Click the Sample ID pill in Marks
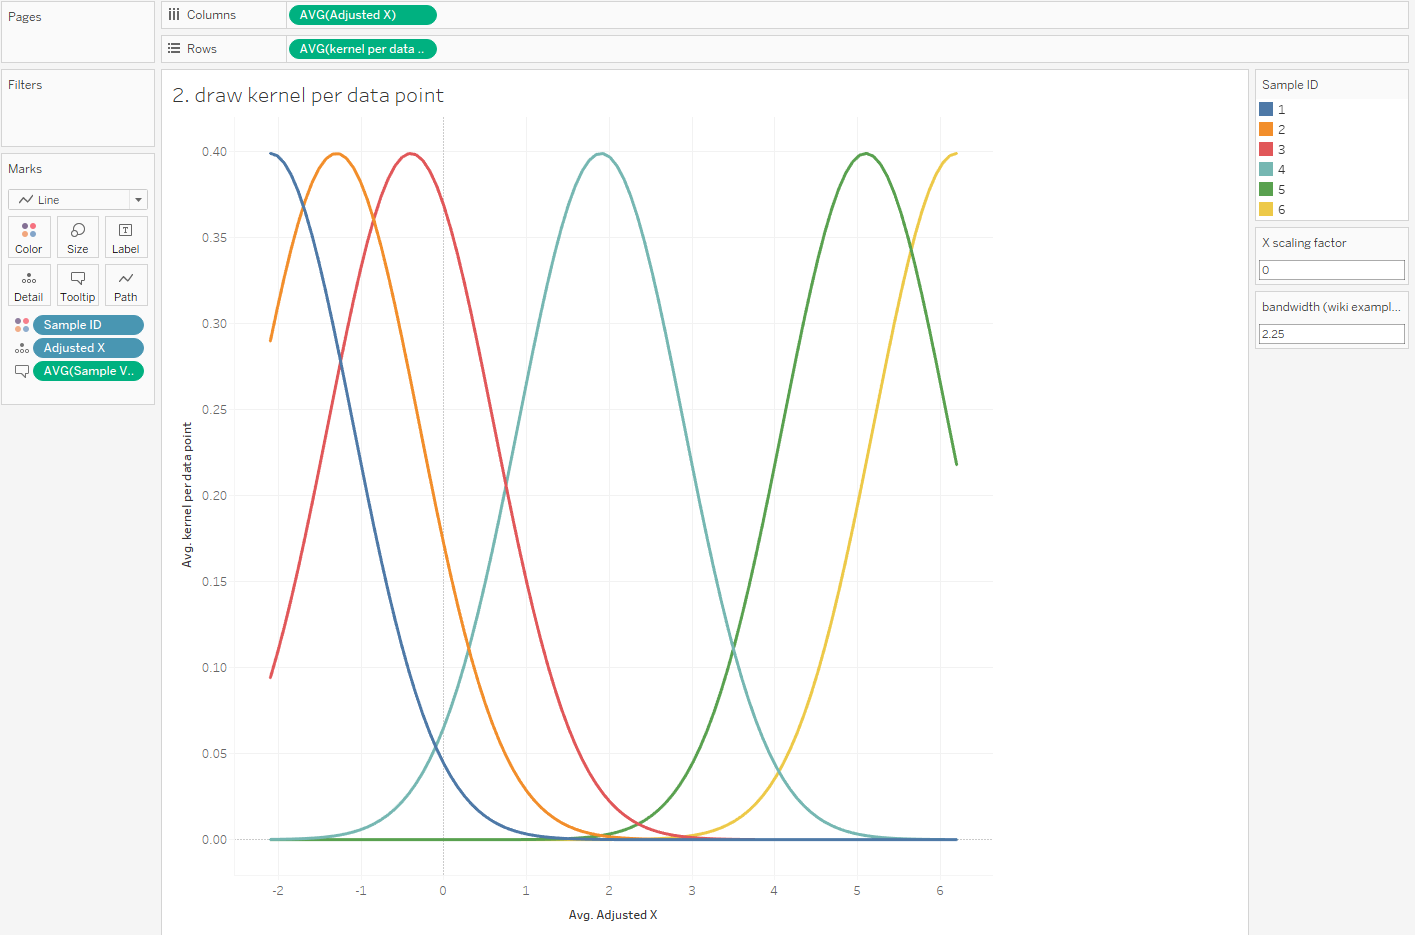This screenshot has width=1415, height=935. pyautogui.click(x=88, y=325)
